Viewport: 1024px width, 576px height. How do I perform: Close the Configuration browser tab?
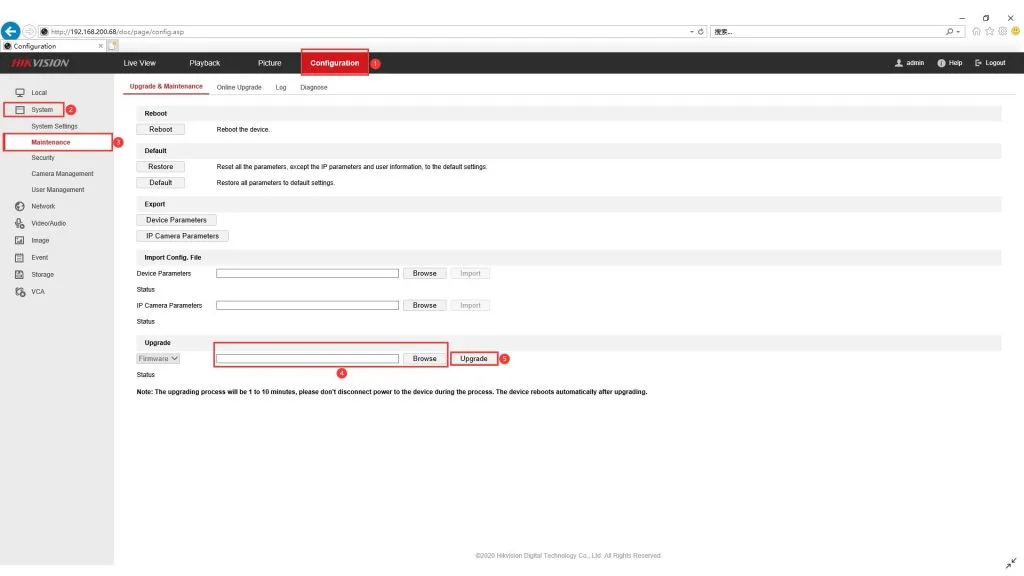pyautogui.click(x=101, y=46)
